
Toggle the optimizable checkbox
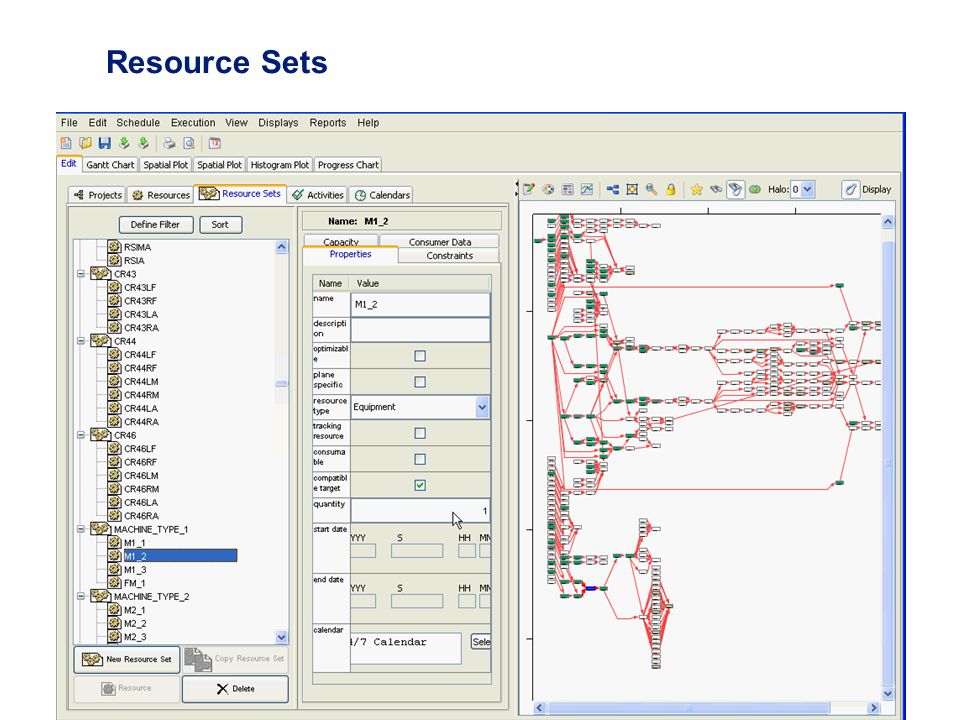(420, 356)
